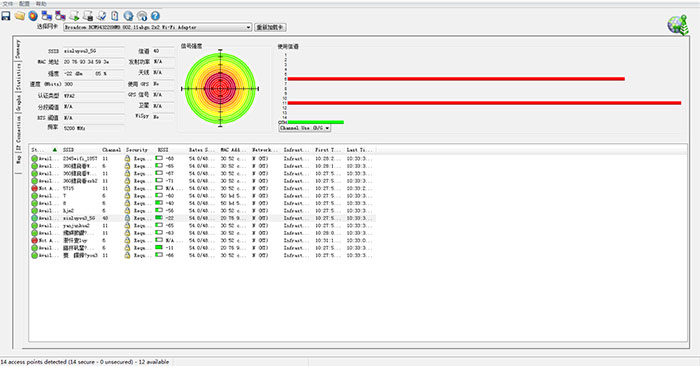Click the document with blue checkmark icon
Viewport: 700px width, 366px height.
[102, 16]
